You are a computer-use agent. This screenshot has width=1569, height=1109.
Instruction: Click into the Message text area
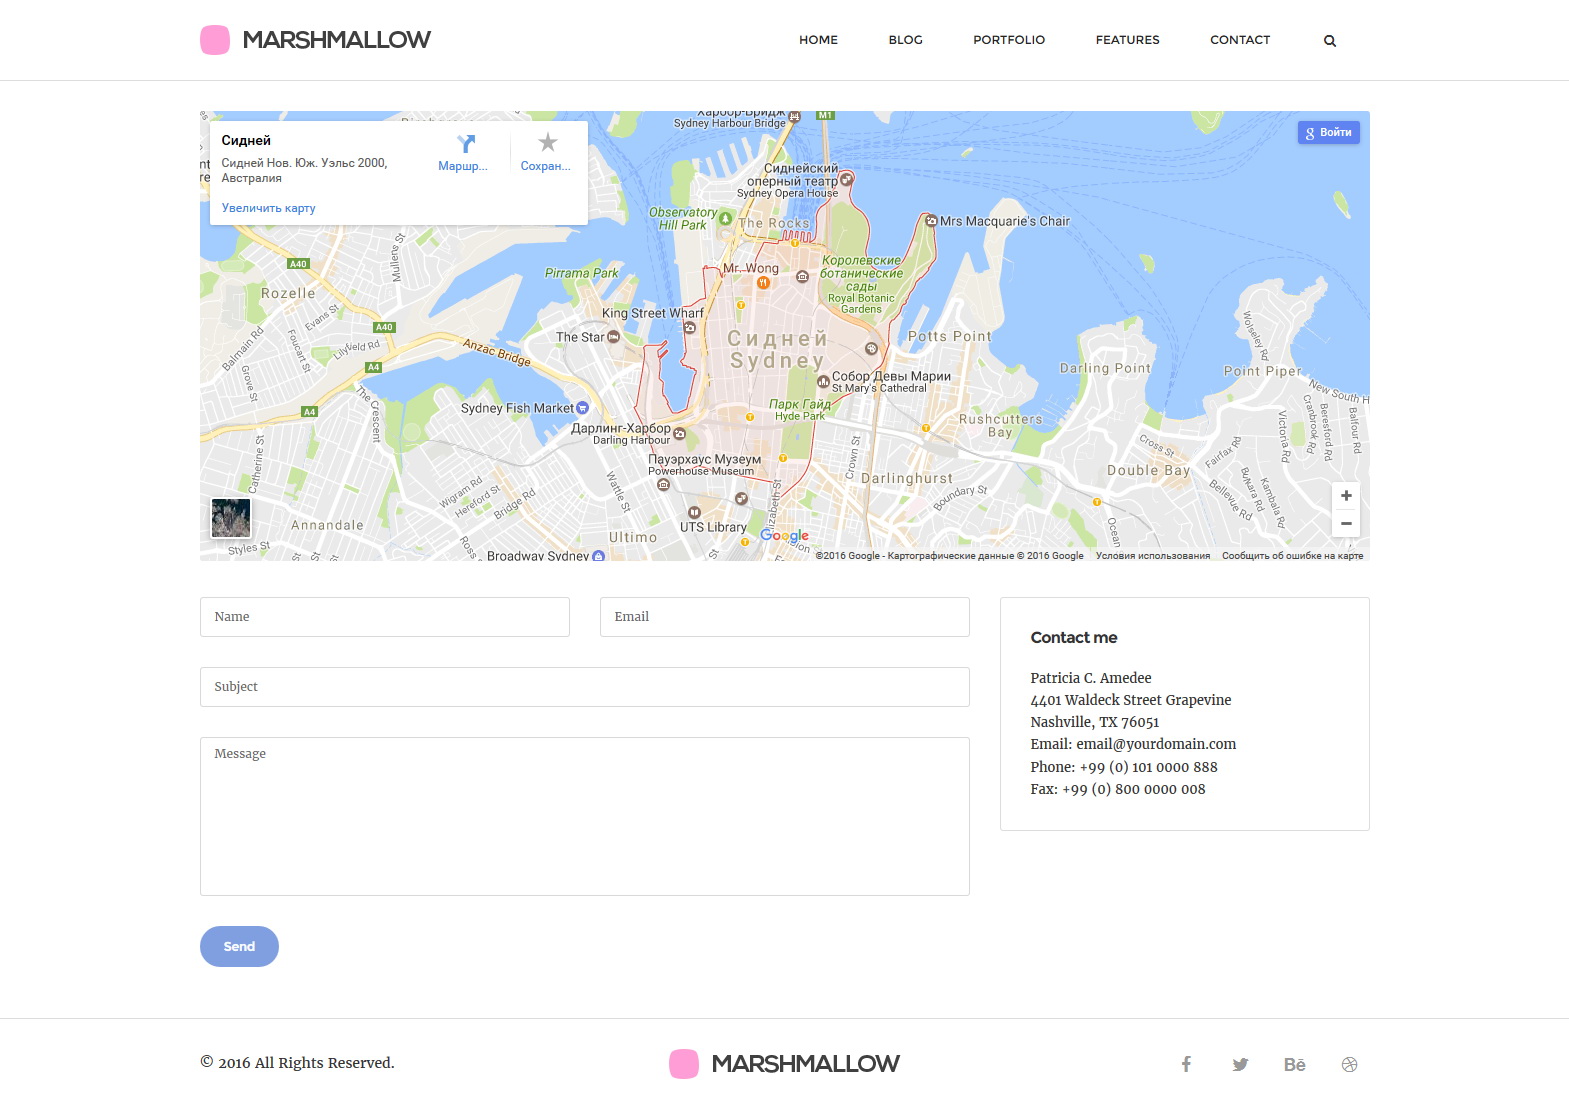coord(585,816)
